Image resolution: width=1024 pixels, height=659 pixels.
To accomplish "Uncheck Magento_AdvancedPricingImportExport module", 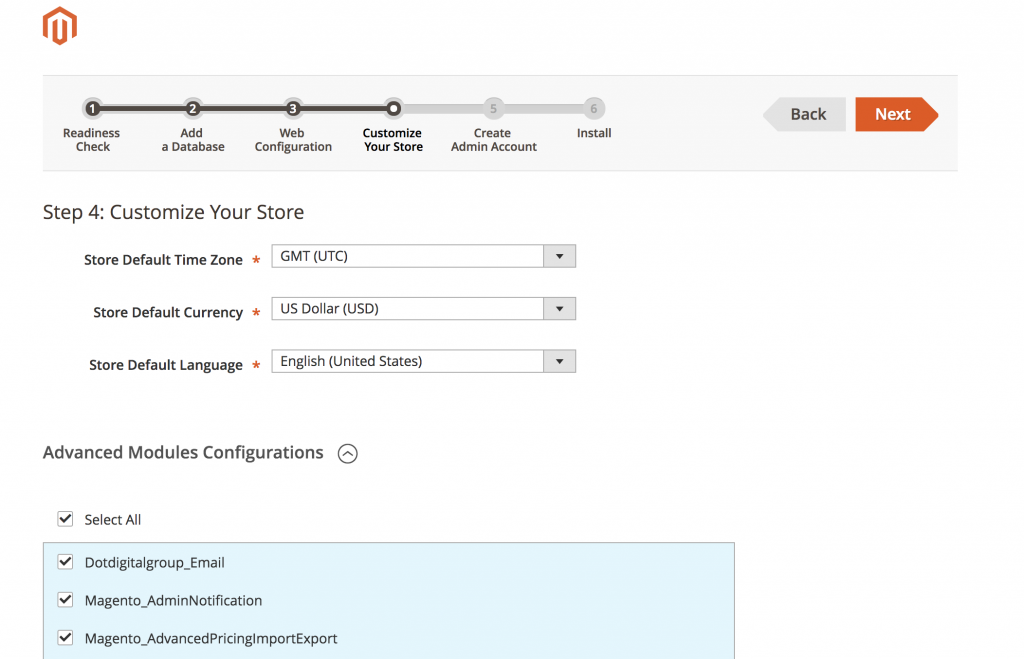I will 65,637.
